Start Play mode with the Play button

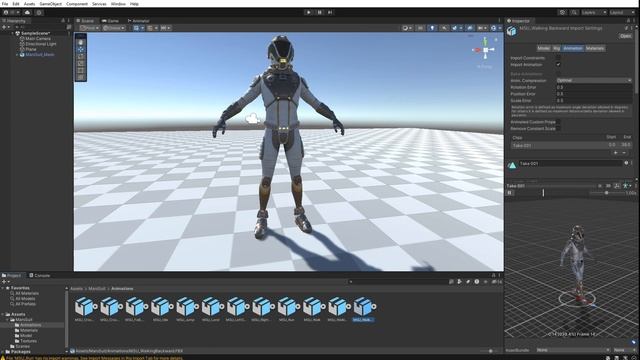[x=309, y=12]
